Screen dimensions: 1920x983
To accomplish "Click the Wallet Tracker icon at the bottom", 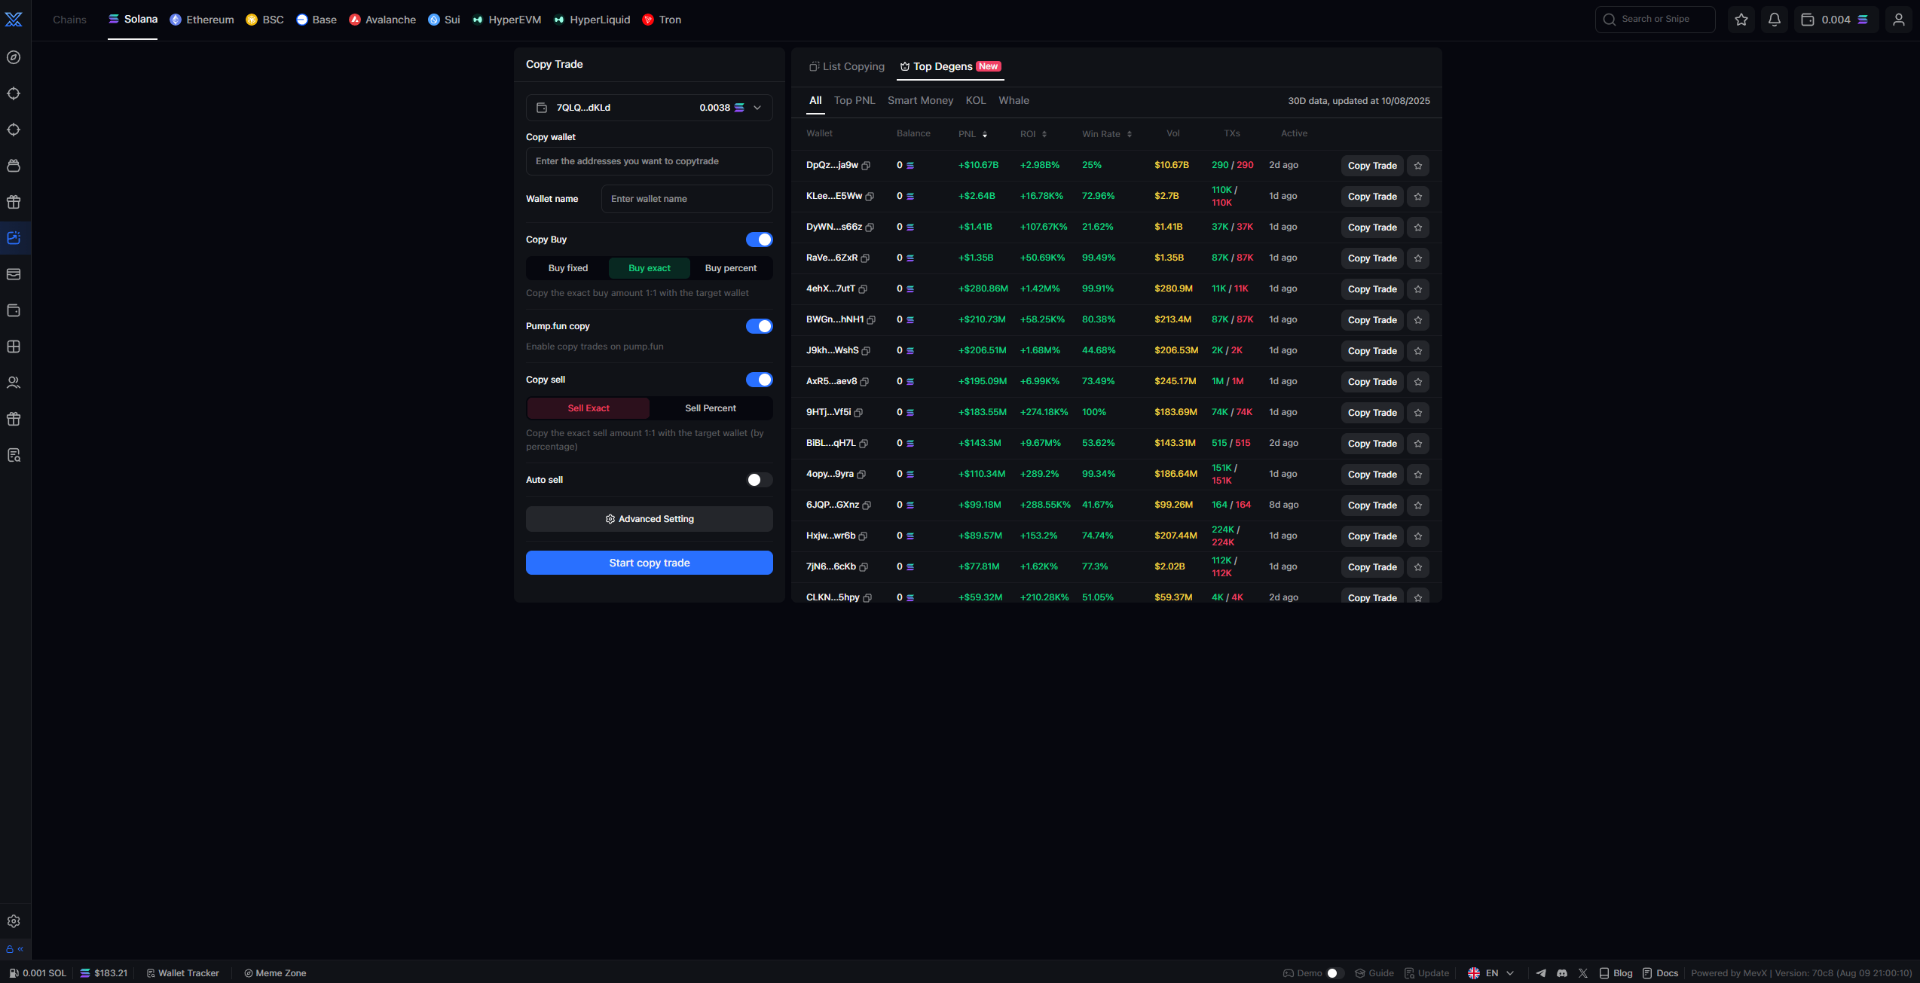I will 150,973.
